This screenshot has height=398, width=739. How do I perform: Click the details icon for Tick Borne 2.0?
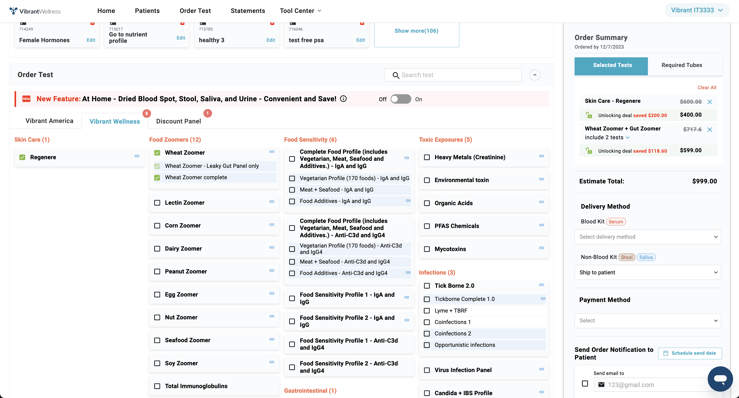542,285
